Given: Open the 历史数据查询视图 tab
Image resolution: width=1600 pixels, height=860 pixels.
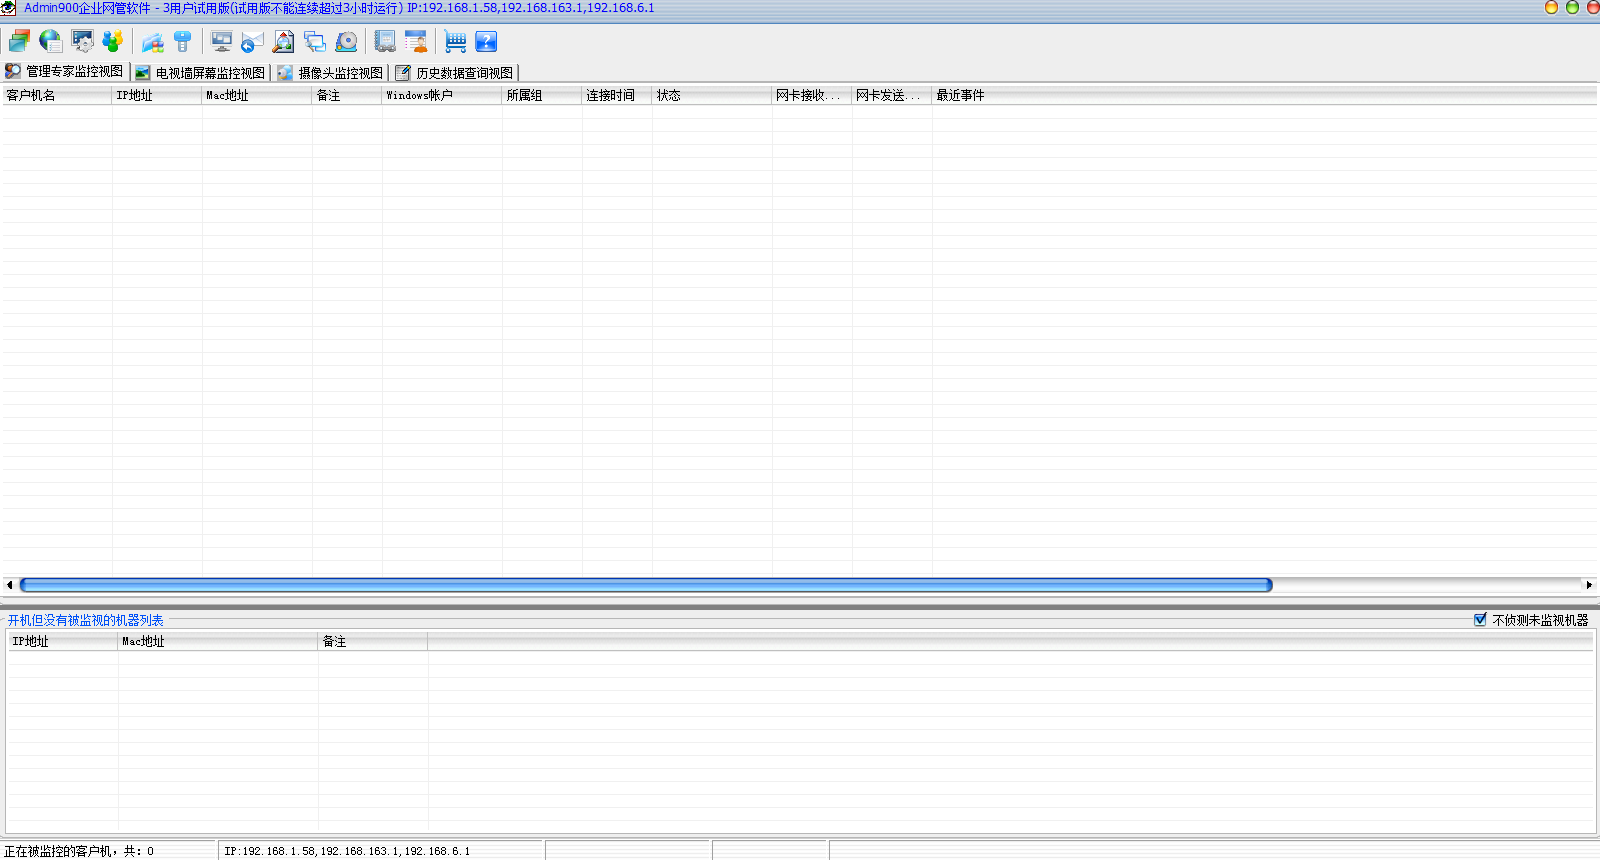Looking at the screenshot, I should coord(456,73).
